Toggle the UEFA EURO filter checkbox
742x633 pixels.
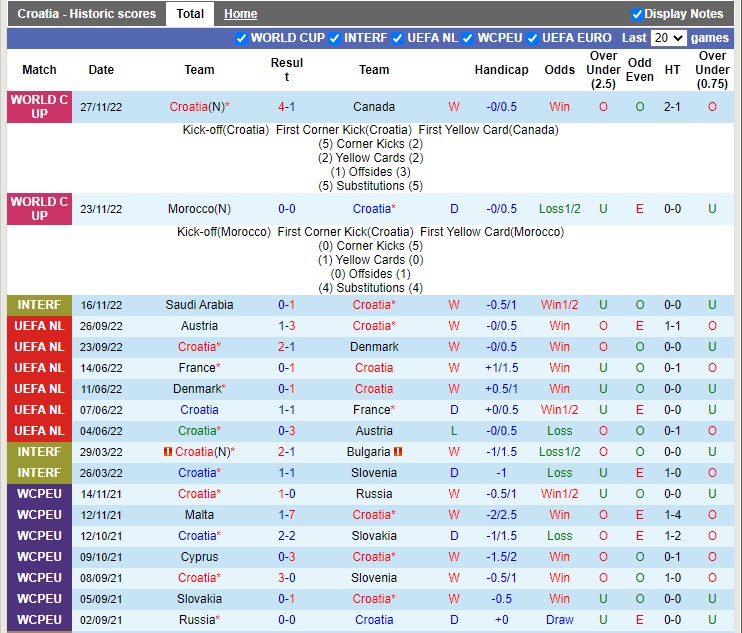[532, 38]
